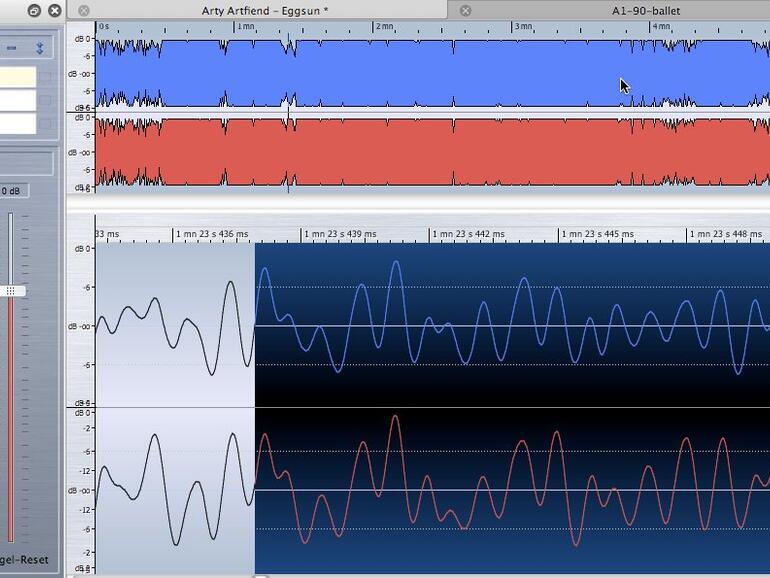Click the 1 mn 23 s 442 ms ruler label
Image resolution: width=770 pixels, height=578 pixels.
click(x=468, y=234)
